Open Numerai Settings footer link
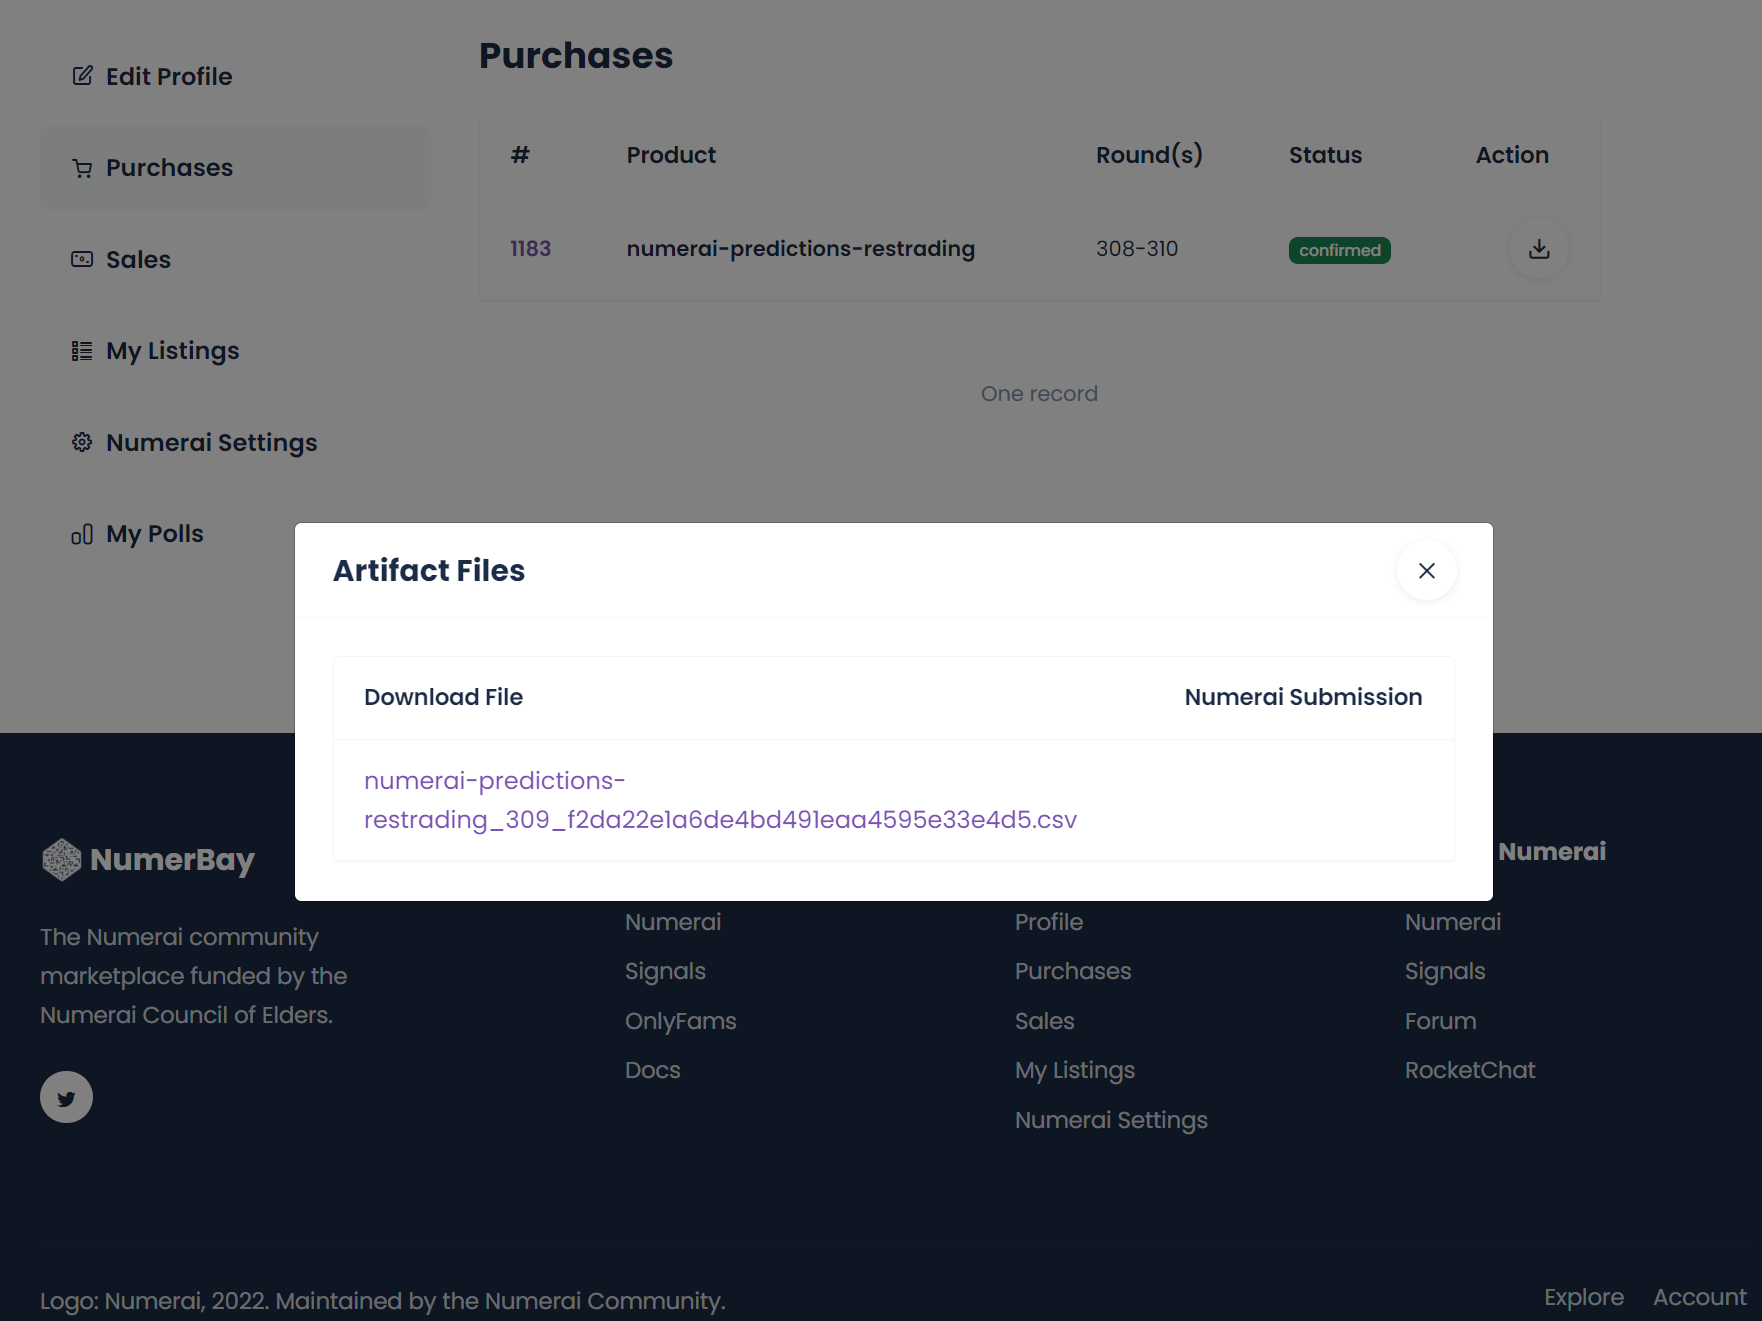The width and height of the screenshot is (1762, 1321). pyautogui.click(x=1111, y=1121)
